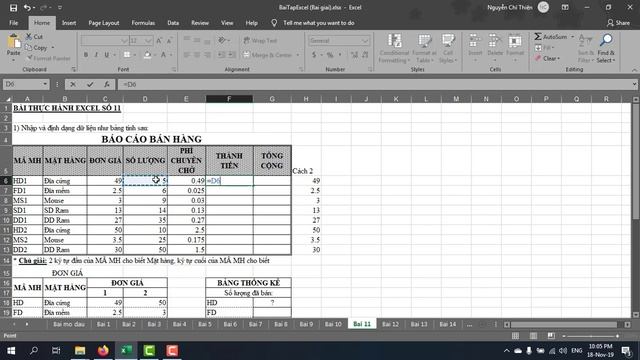This screenshot has width=640, height=360.
Task: Click the Save icon in the title bar
Action: pos(13,7)
